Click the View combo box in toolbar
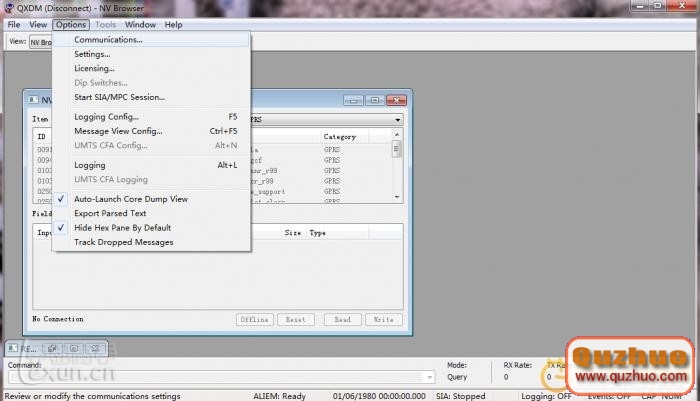Viewport: 700px width, 401px height. (x=41, y=42)
